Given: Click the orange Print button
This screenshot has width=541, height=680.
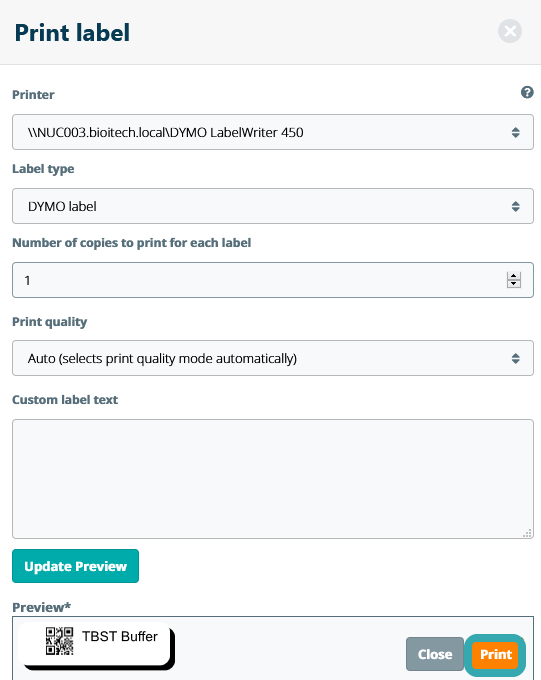Looking at the screenshot, I should coord(495,654).
